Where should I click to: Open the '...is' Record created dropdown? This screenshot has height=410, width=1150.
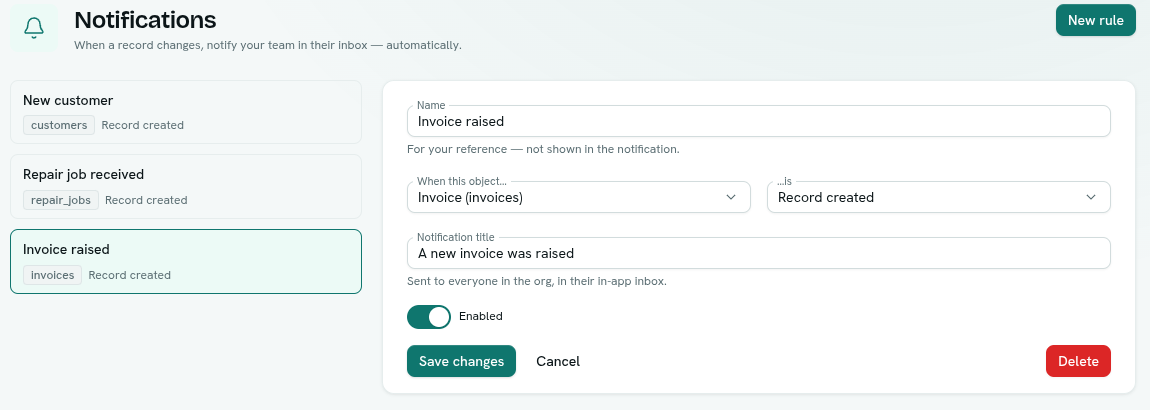point(938,197)
